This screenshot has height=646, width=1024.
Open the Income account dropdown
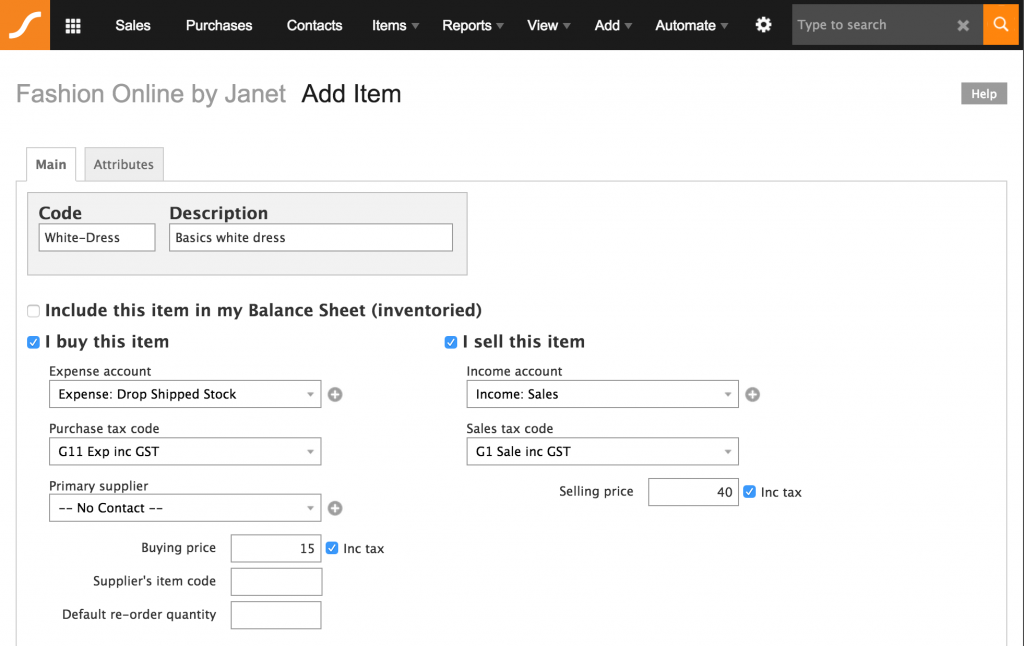tap(602, 394)
